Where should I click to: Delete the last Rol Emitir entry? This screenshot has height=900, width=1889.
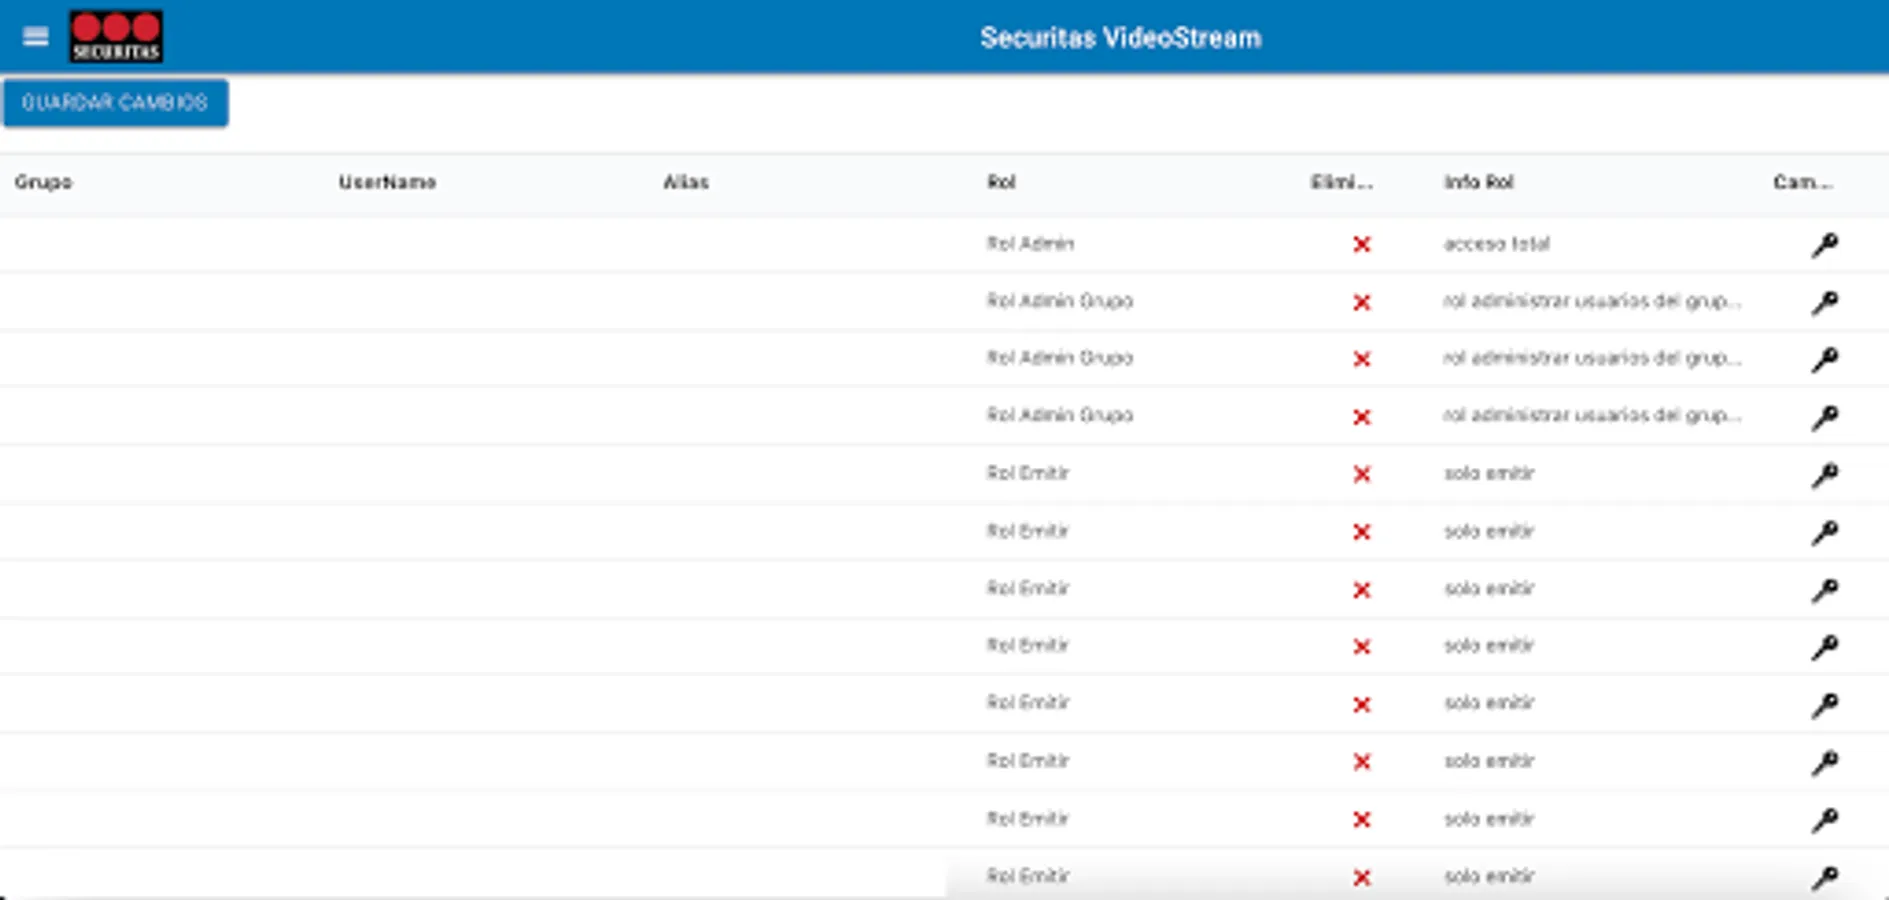click(1362, 877)
